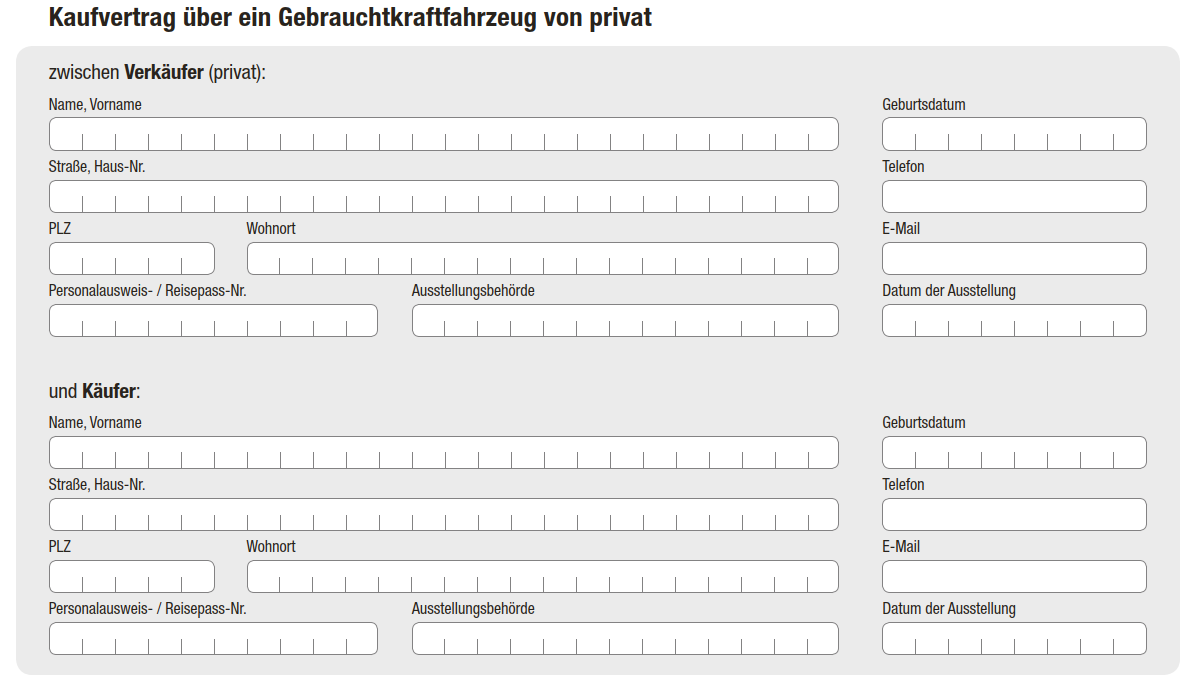Screen dimensions: 1193x682
Task: Focus the seller's E-Mail input
Action: click(x=1014, y=259)
